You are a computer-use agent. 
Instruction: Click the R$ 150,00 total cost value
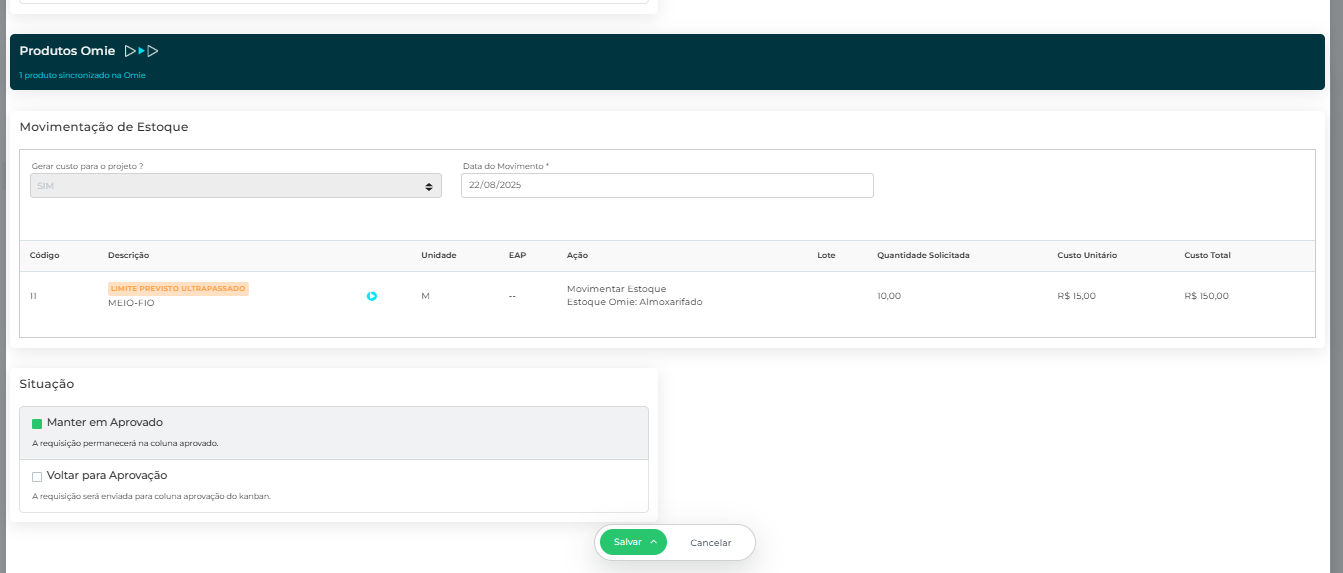point(1206,296)
